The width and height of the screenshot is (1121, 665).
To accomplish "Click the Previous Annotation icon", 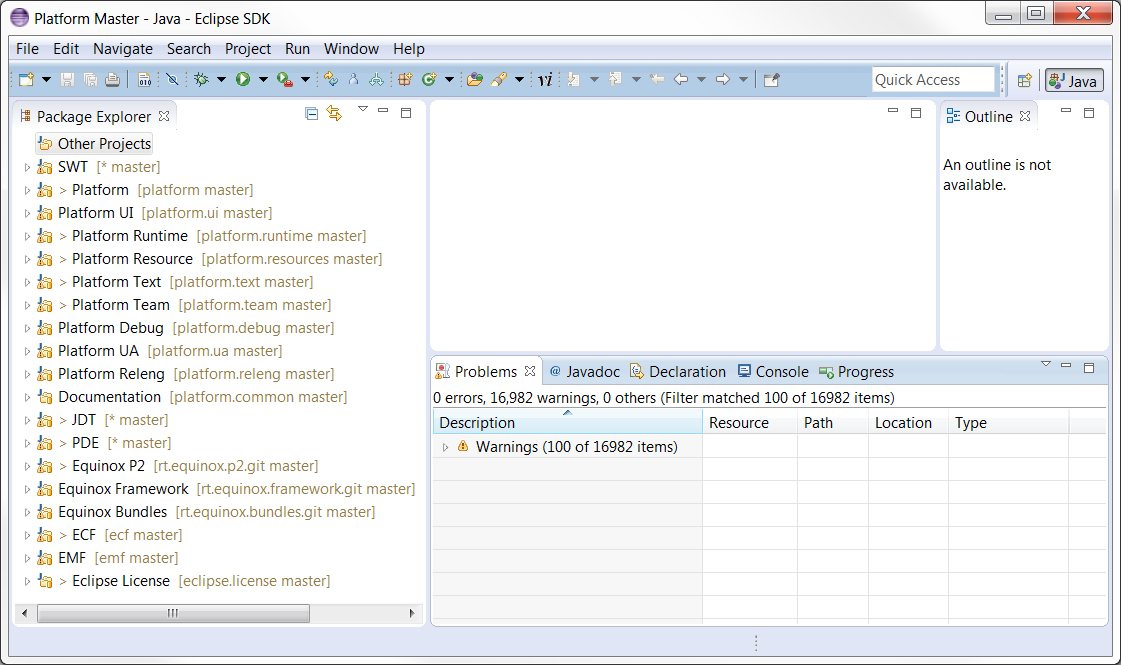I will [x=616, y=79].
